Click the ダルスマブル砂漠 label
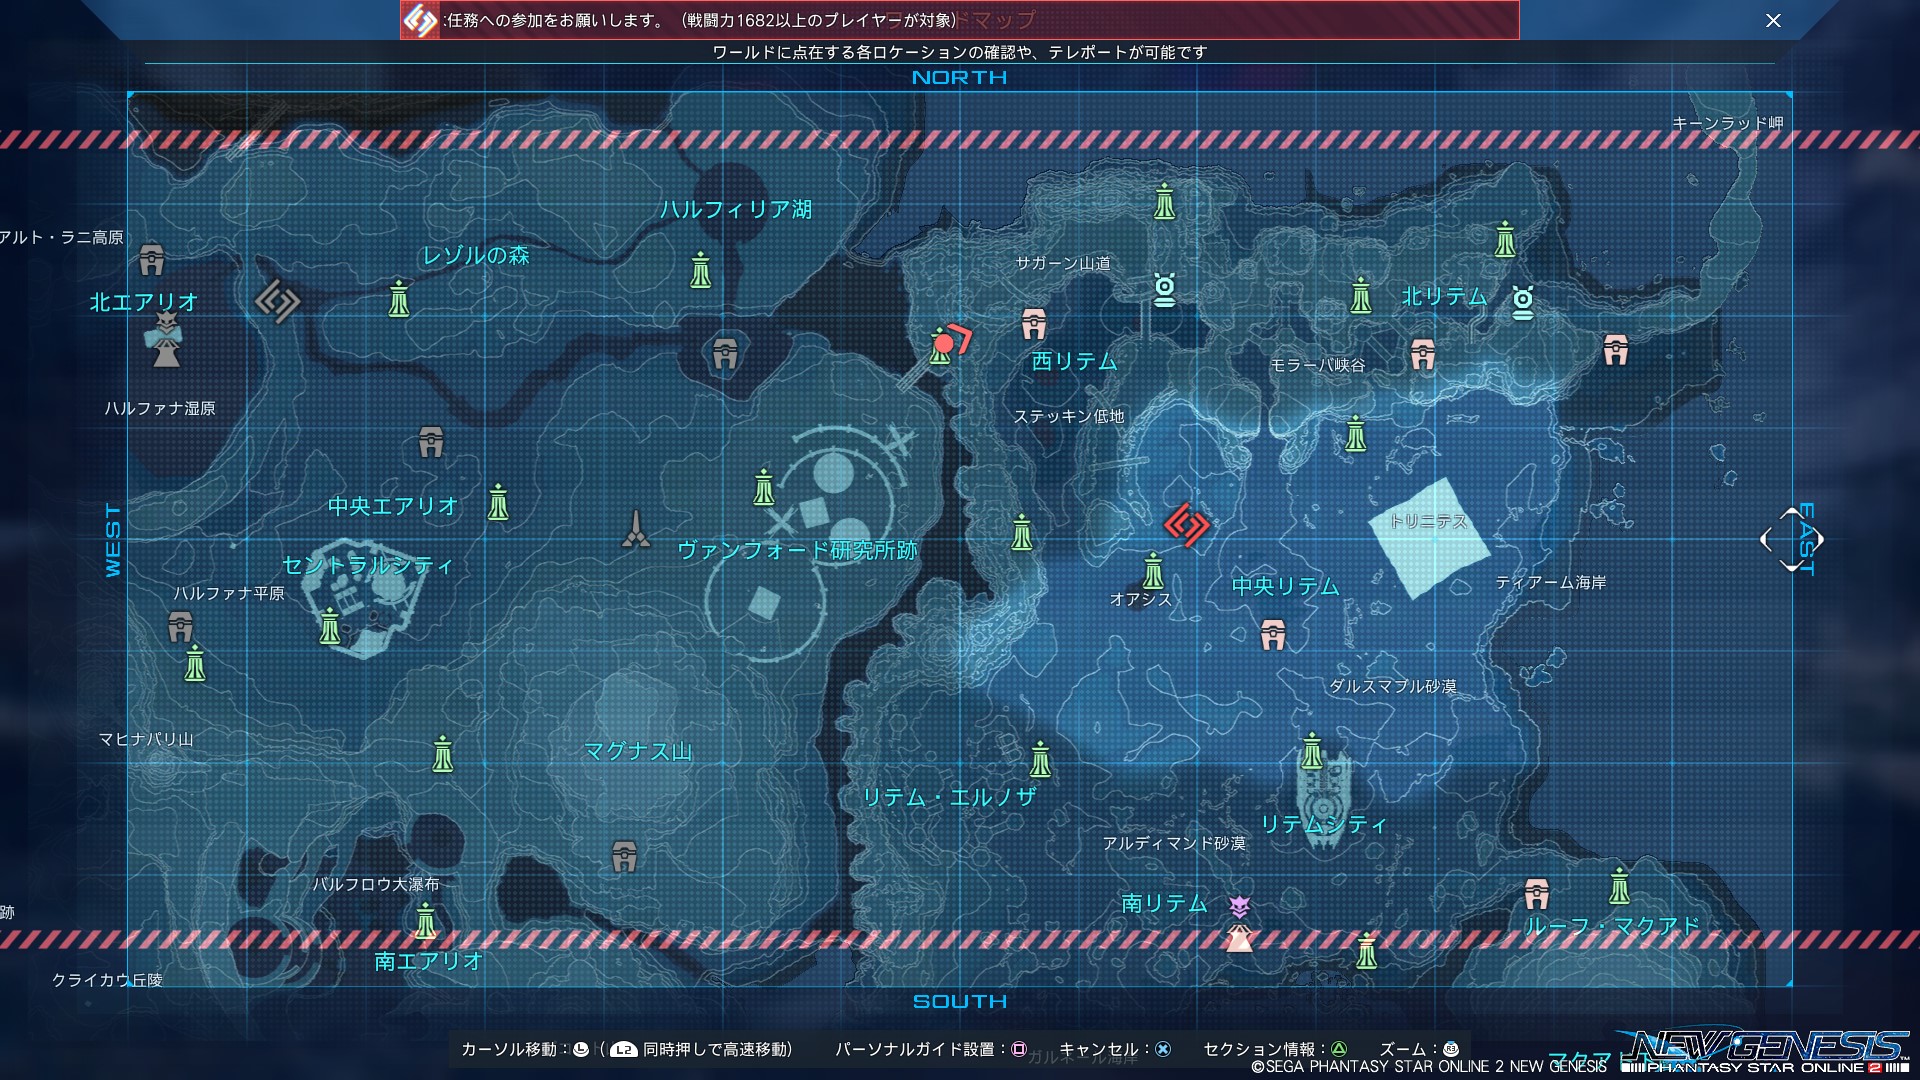The image size is (1920, 1080). point(1393,686)
